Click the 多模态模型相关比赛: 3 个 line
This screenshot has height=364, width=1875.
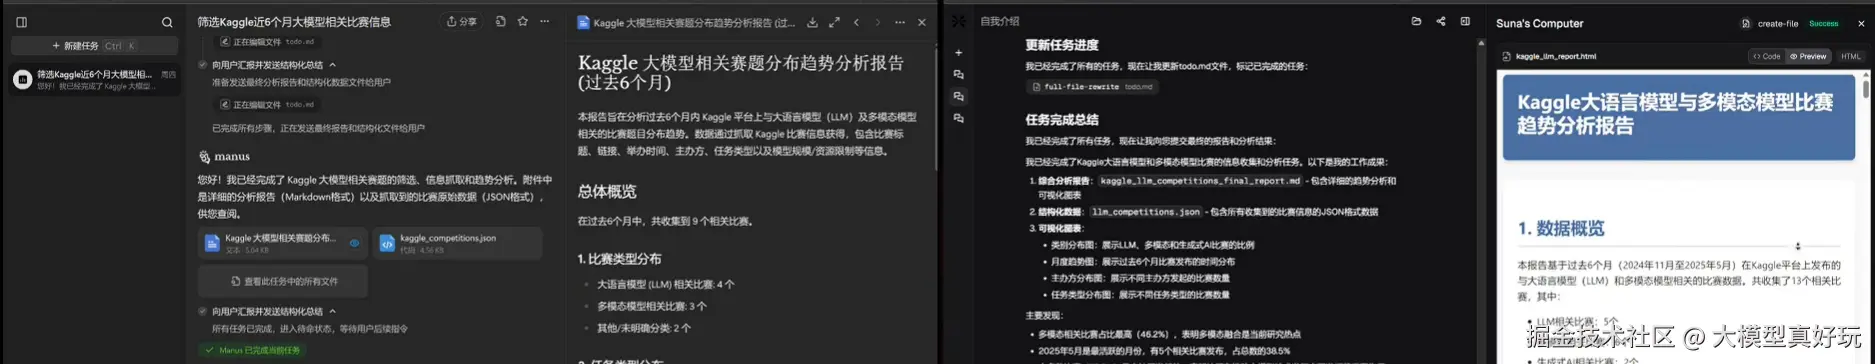652,306
